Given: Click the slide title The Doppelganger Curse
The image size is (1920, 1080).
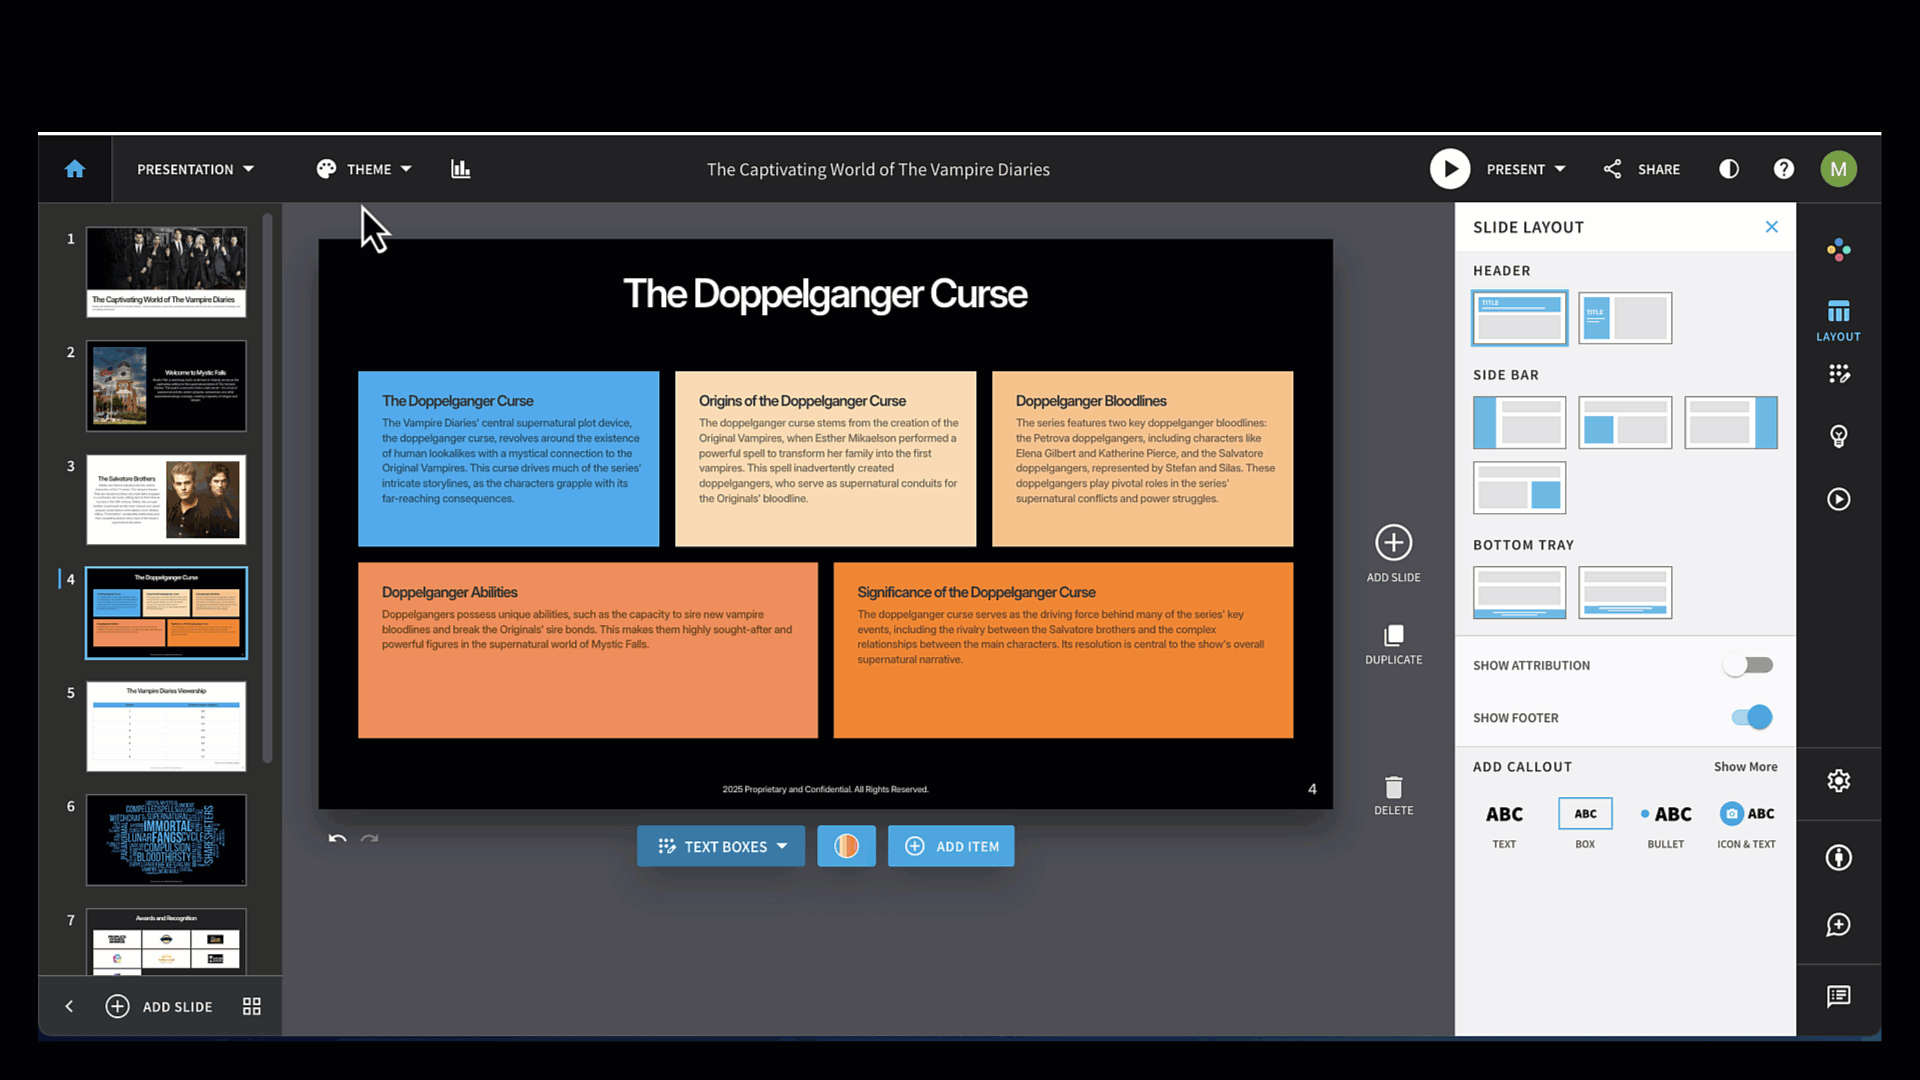Looking at the screenshot, I should 825,294.
